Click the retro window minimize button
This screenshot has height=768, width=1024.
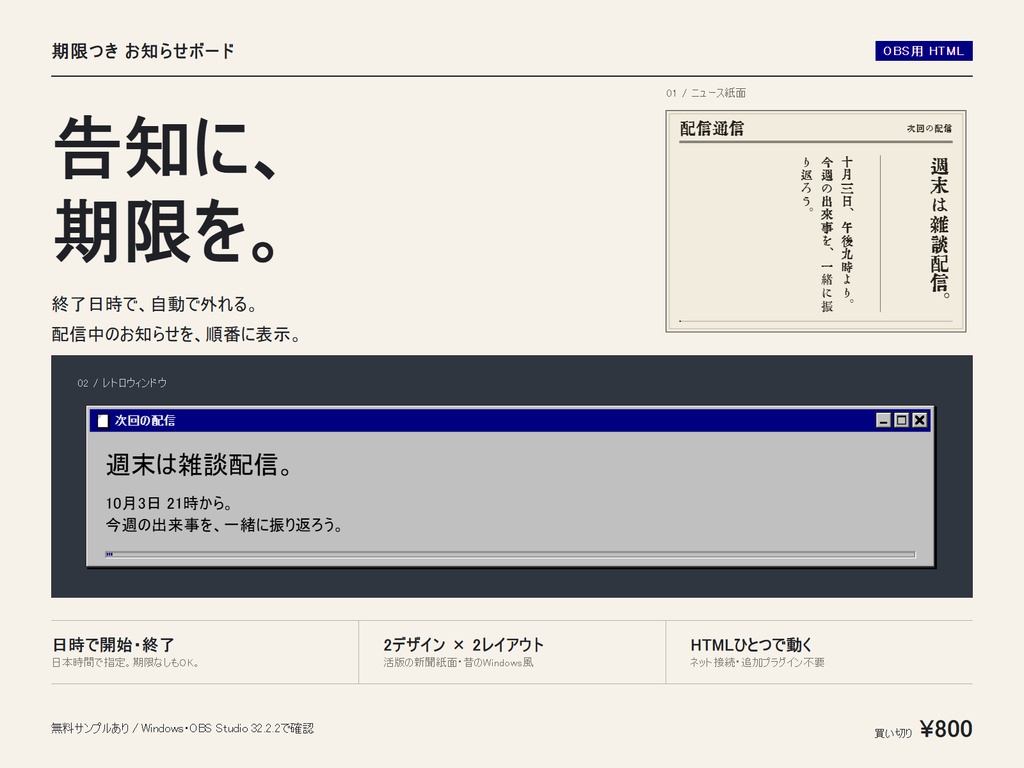point(883,420)
